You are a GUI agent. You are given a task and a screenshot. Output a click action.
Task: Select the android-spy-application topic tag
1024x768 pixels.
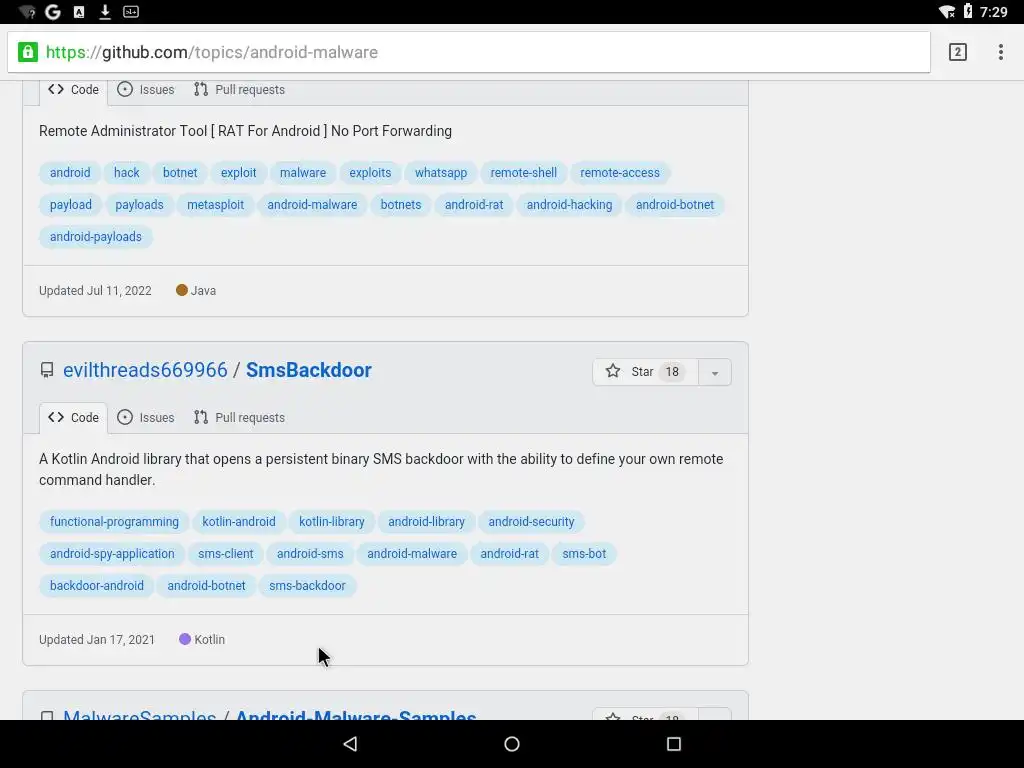[x=112, y=554]
